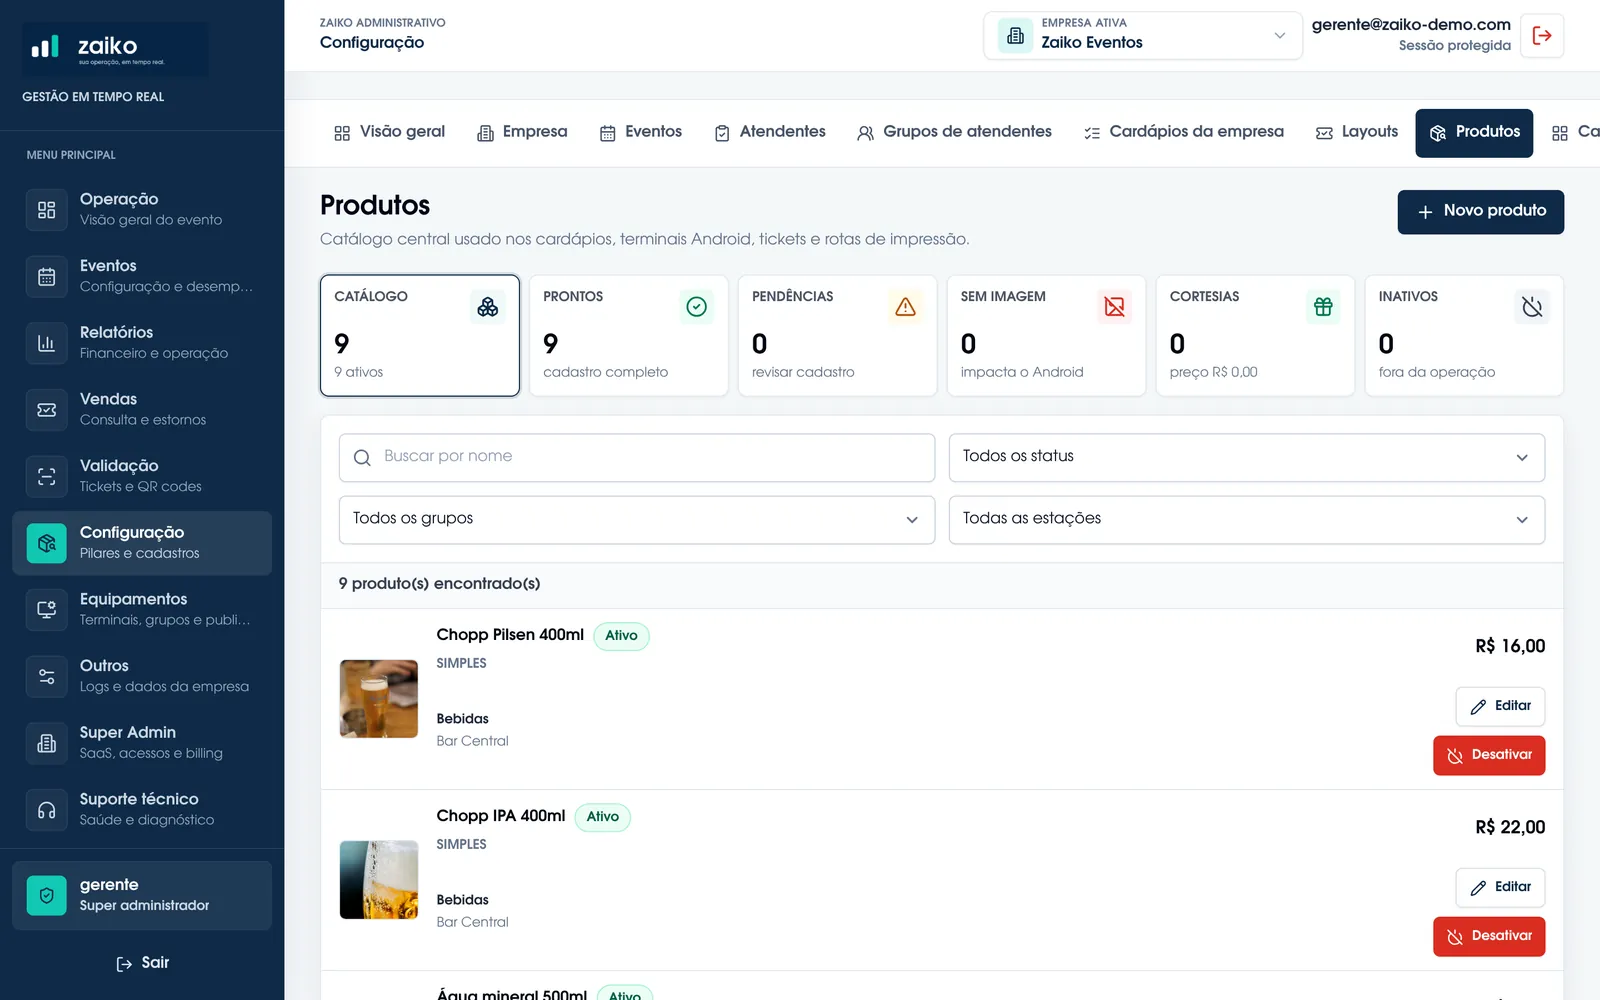This screenshot has height=1000, width=1600.
Task: Open Operação dashboard icon in sidebar
Action: click(47, 210)
